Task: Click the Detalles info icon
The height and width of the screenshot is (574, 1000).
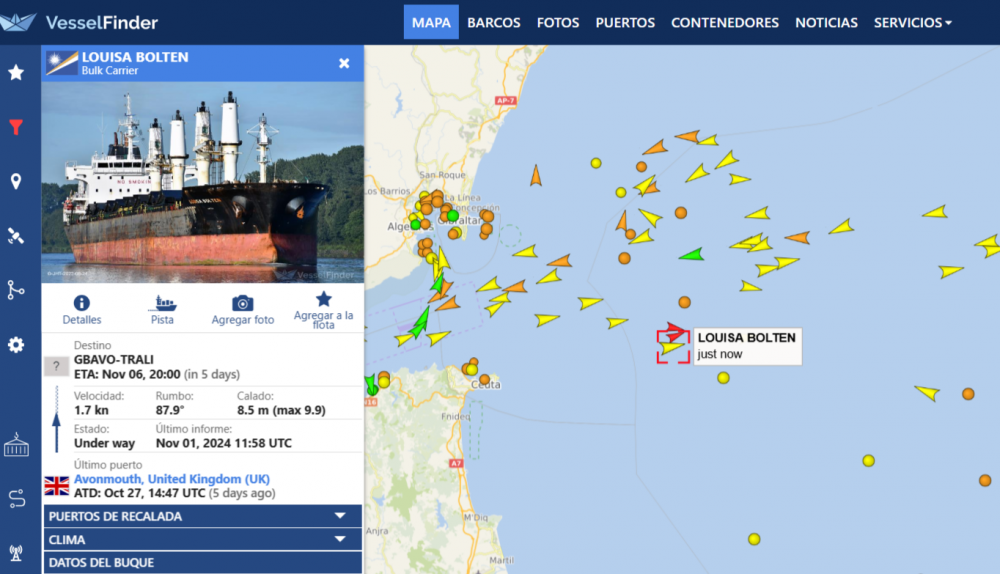Action: [x=82, y=303]
